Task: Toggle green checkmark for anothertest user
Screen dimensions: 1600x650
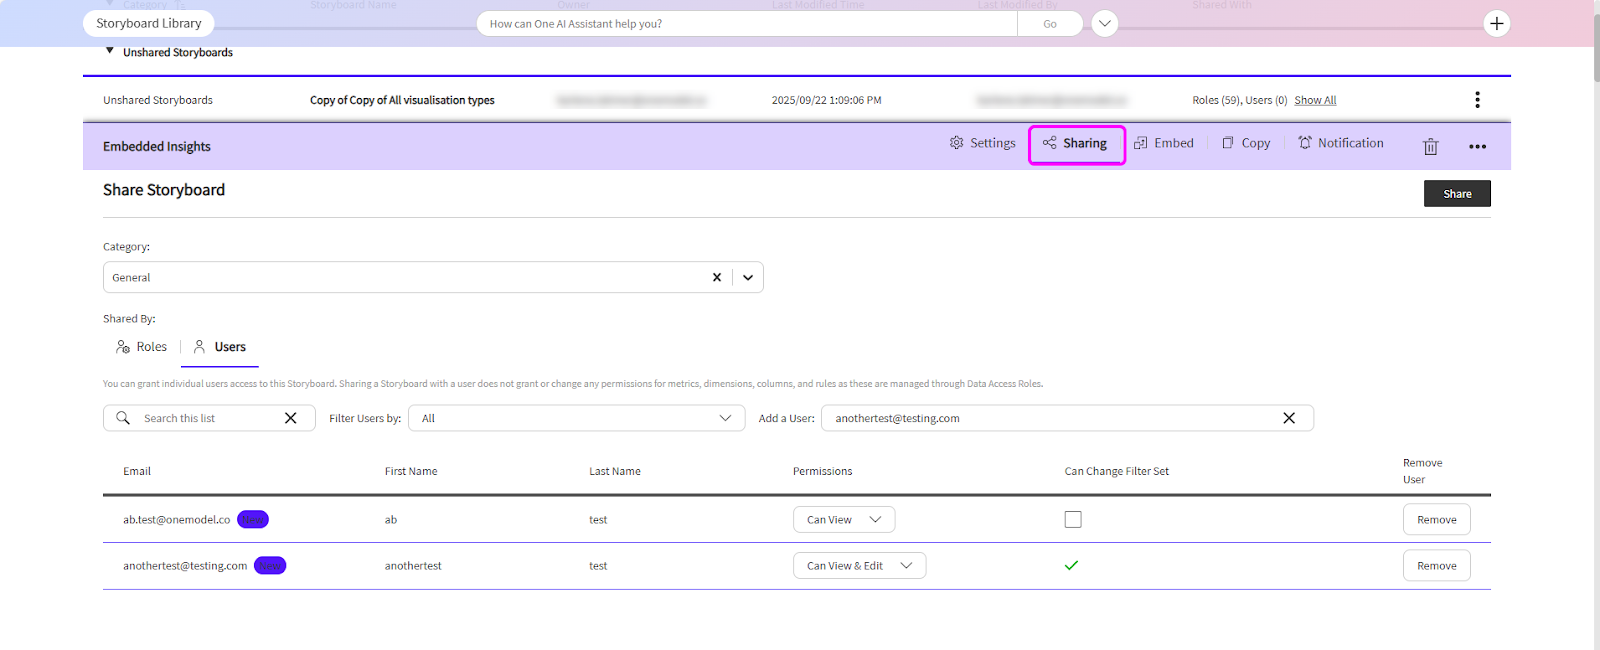Action: click(1071, 566)
